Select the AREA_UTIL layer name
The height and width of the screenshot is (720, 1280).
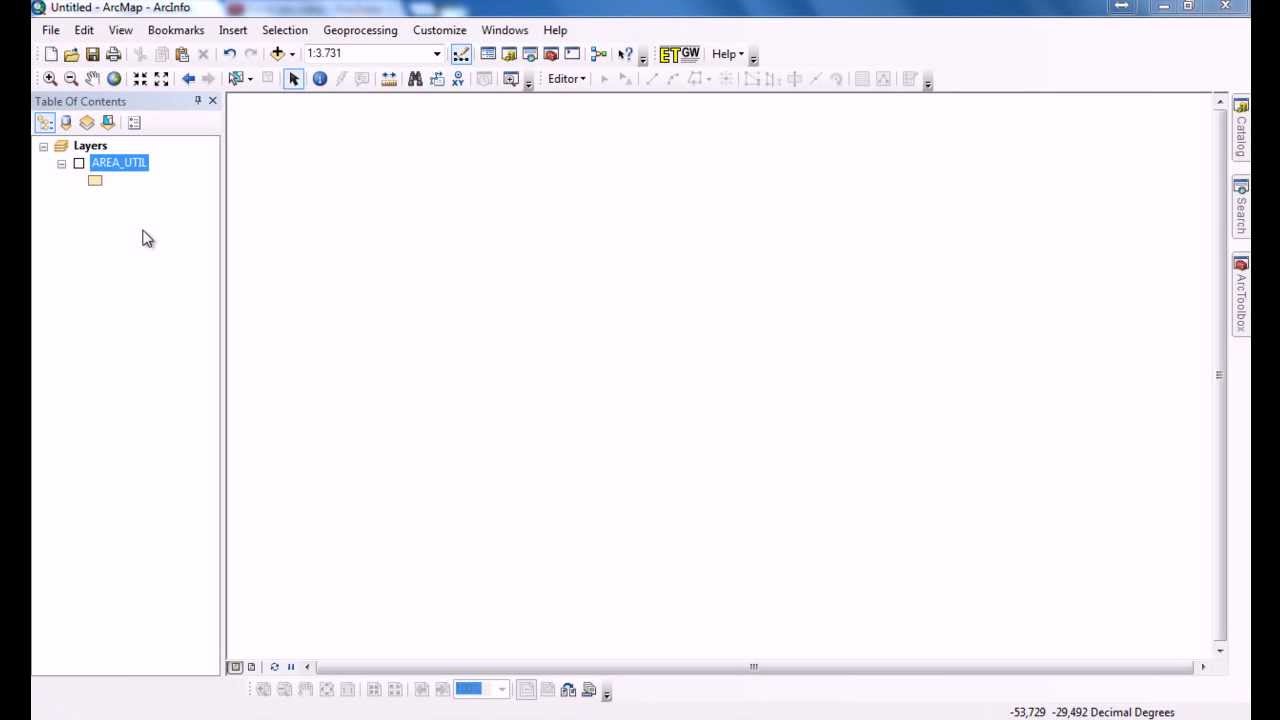point(119,163)
